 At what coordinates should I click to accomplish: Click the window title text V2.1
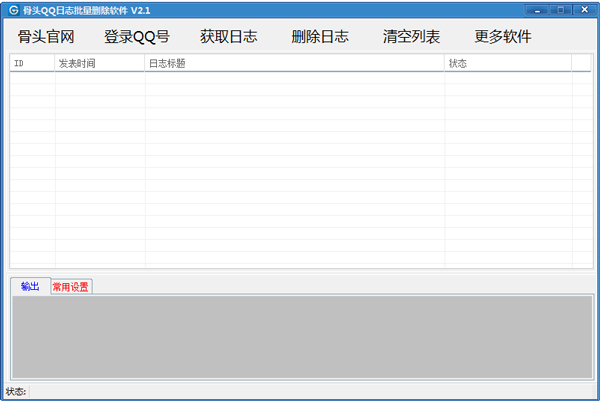(x=140, y=9)
